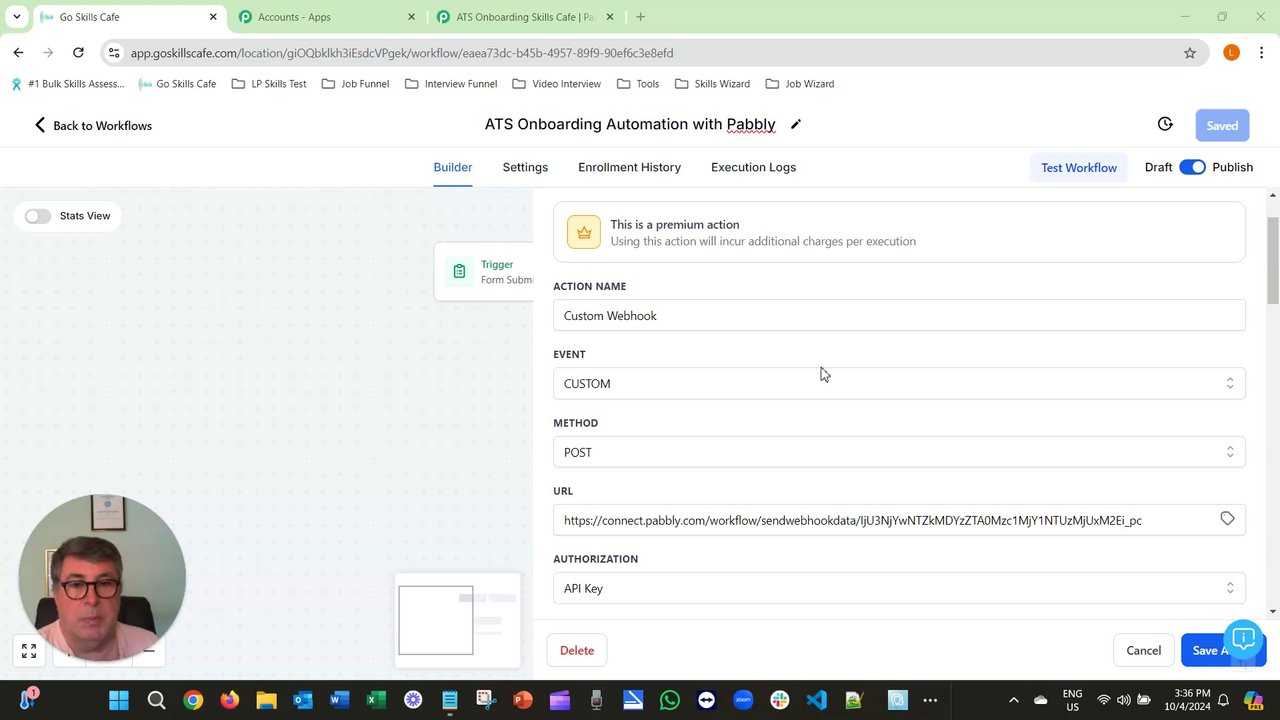Open Windows Start menu

[x=119, y=700]
